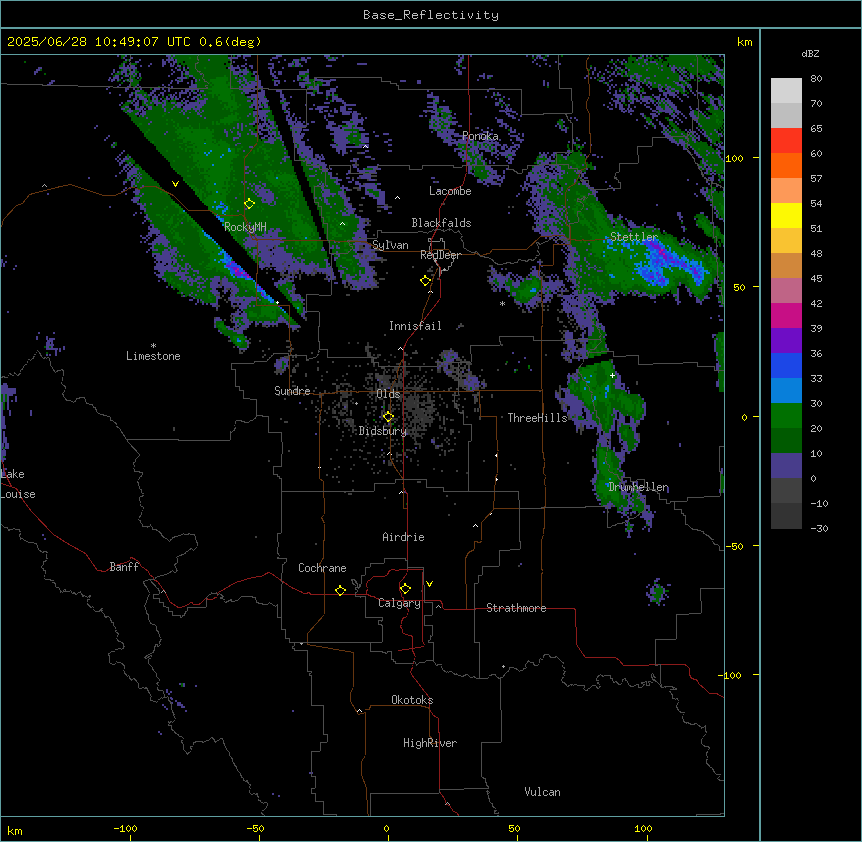Click the km unit label at bottom left
The height and width of the screenshot is (842, 862).
(x=15, y=830)
